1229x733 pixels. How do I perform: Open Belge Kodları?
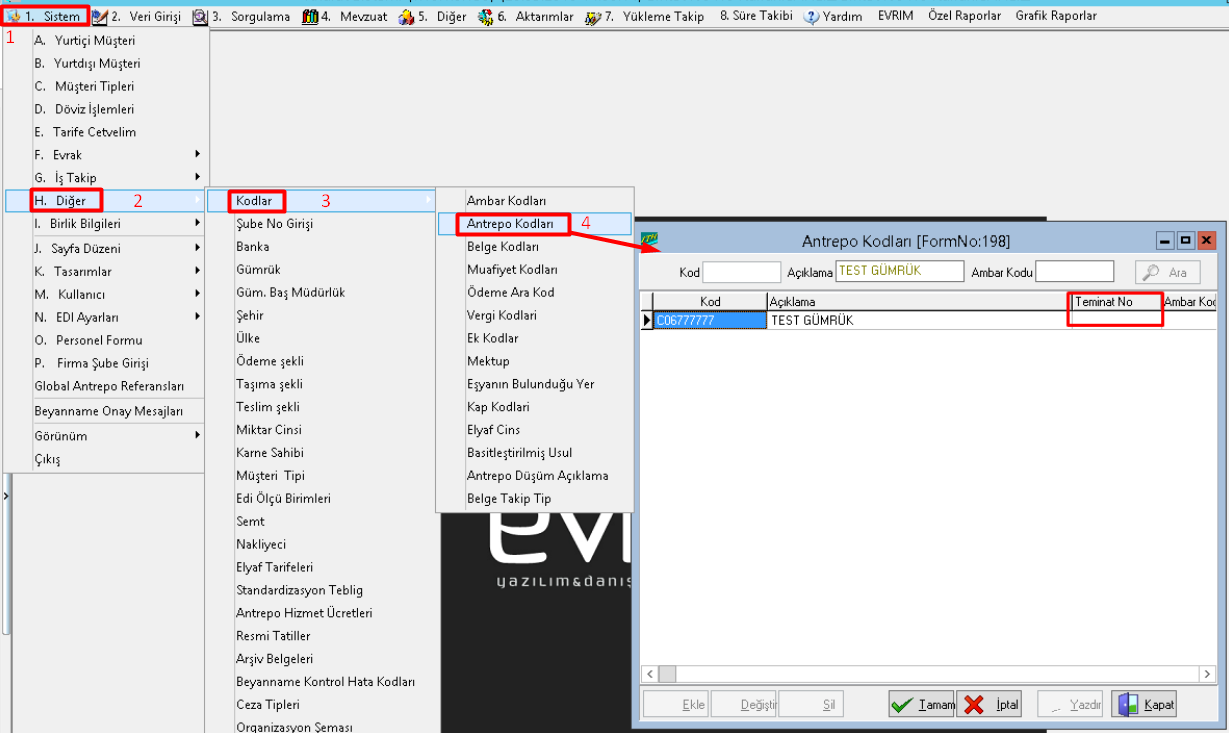pyautogui.click(x=535, y=246)
